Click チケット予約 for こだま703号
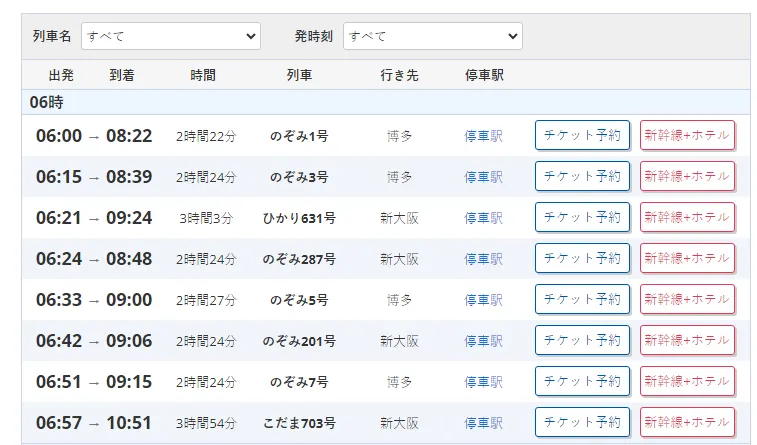The image size is (757, 445). [x=582, y=422]
